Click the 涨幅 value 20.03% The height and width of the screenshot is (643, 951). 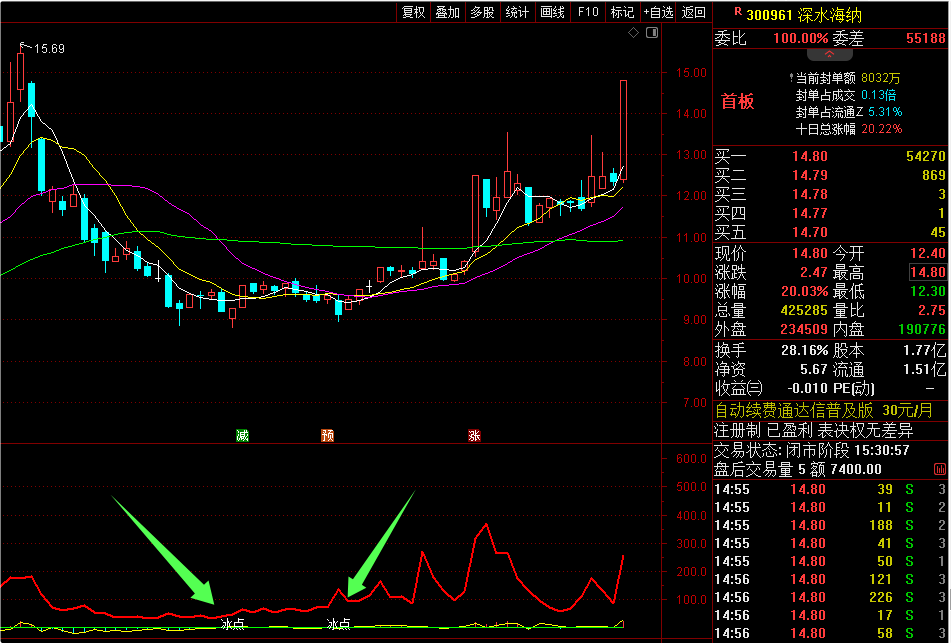804,291
